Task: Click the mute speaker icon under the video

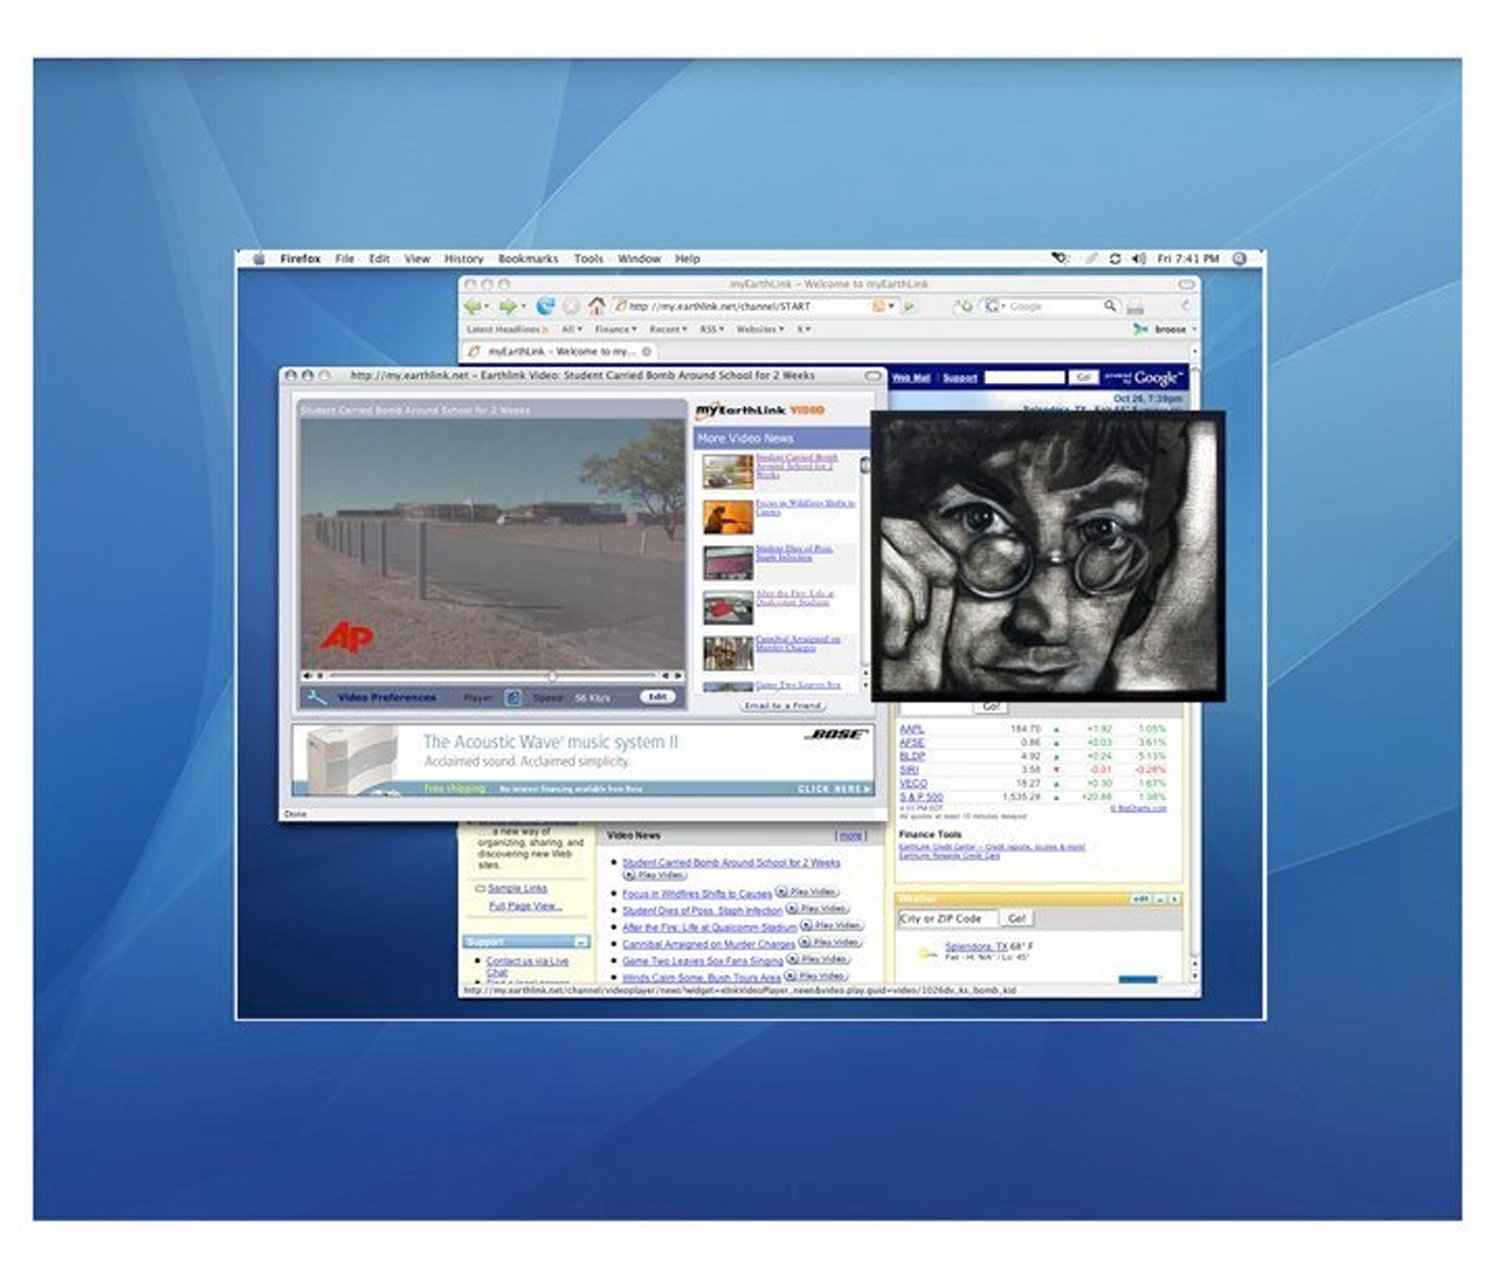Action: (x=308, y=676)
